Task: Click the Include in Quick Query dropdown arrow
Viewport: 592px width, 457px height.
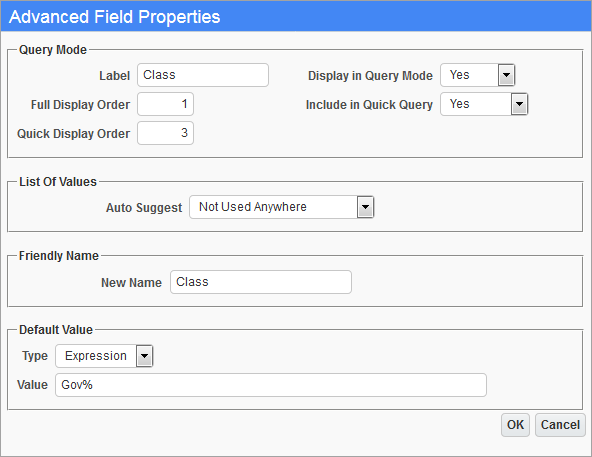Action: [520, 104]
